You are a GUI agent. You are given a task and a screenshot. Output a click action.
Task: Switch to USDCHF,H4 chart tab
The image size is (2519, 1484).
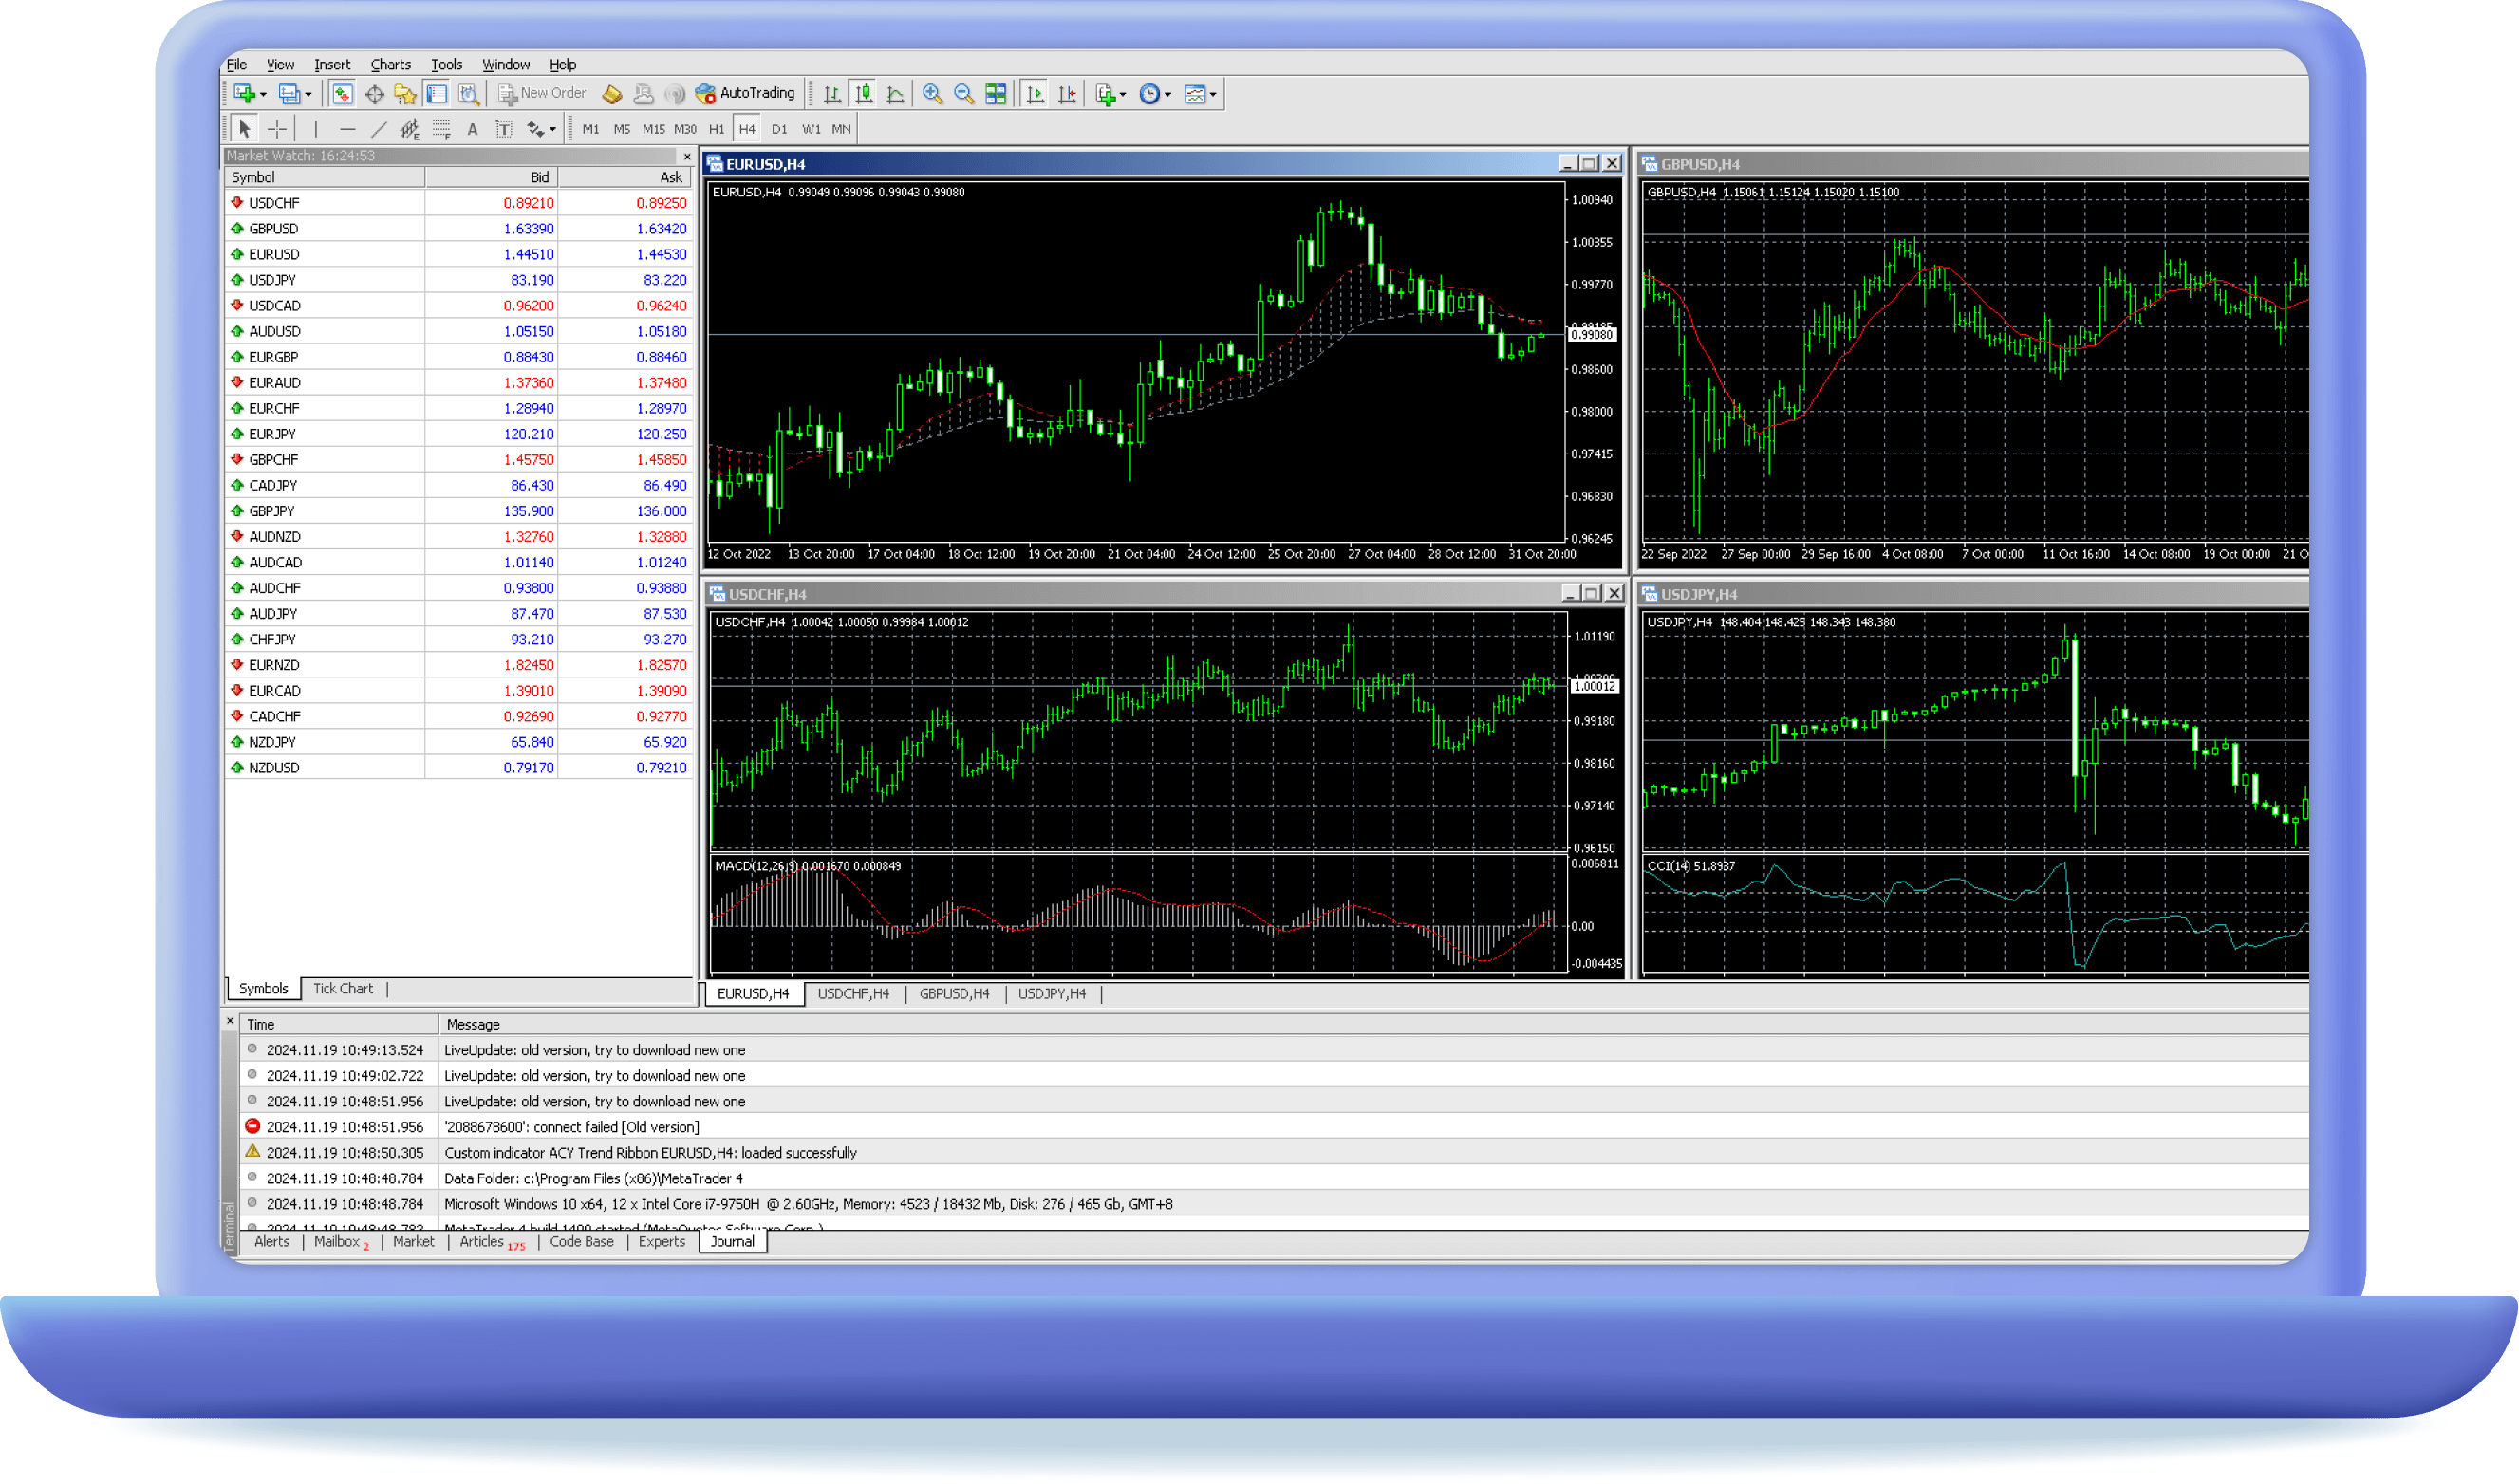(x=853, y=993)
